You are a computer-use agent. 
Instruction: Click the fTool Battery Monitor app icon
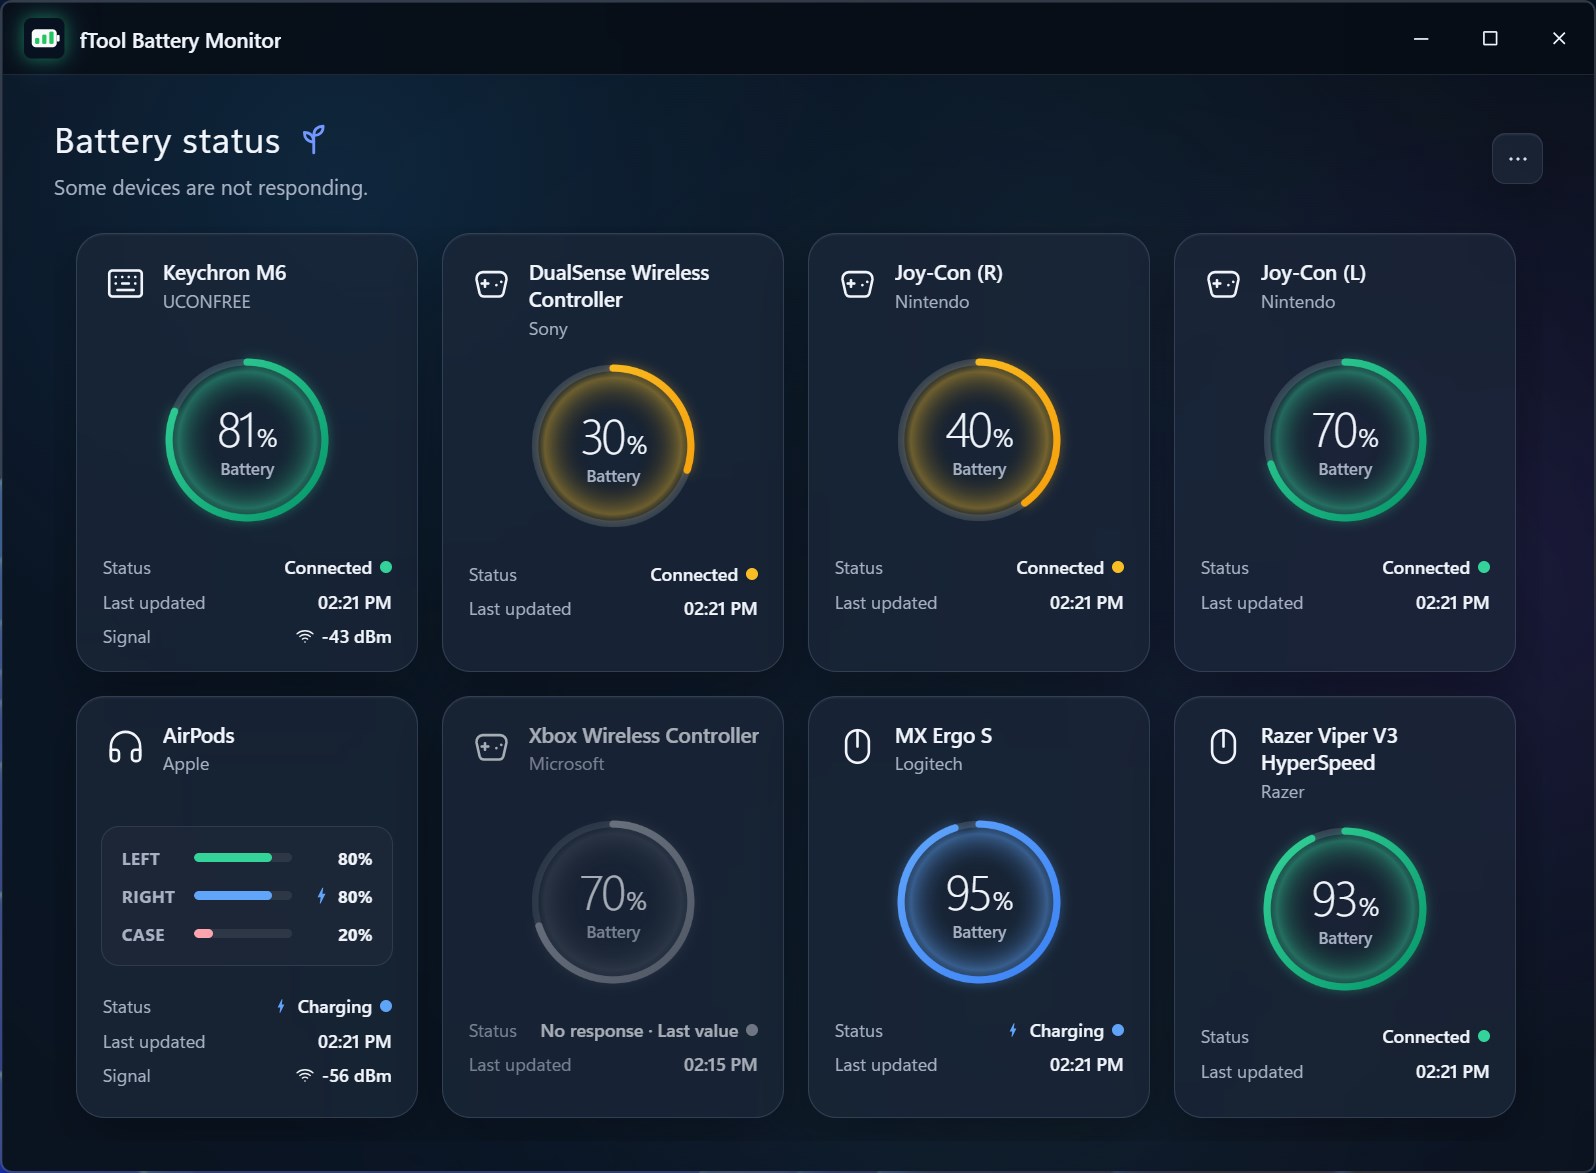click(44, 39)
